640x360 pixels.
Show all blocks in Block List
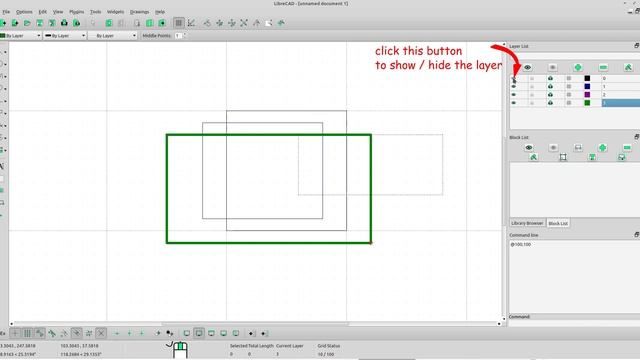click(529, 147)
